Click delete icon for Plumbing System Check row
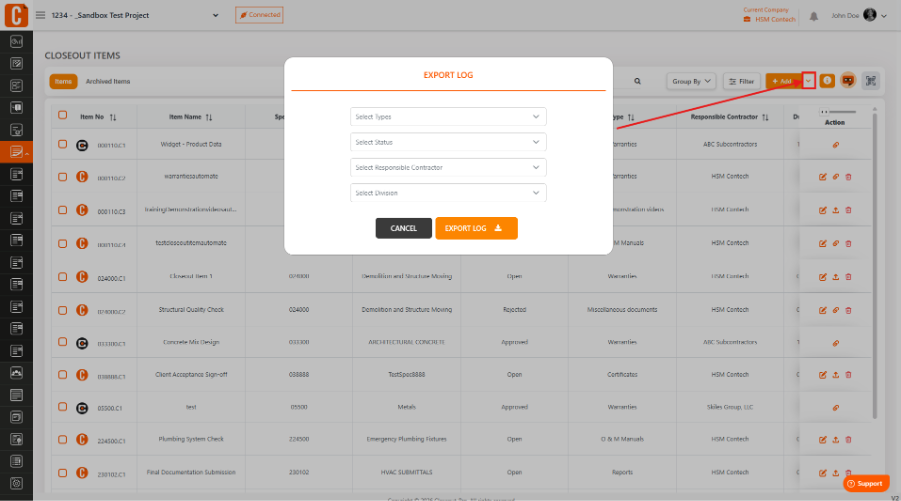901x501 pixels. (x=848, y=440)
